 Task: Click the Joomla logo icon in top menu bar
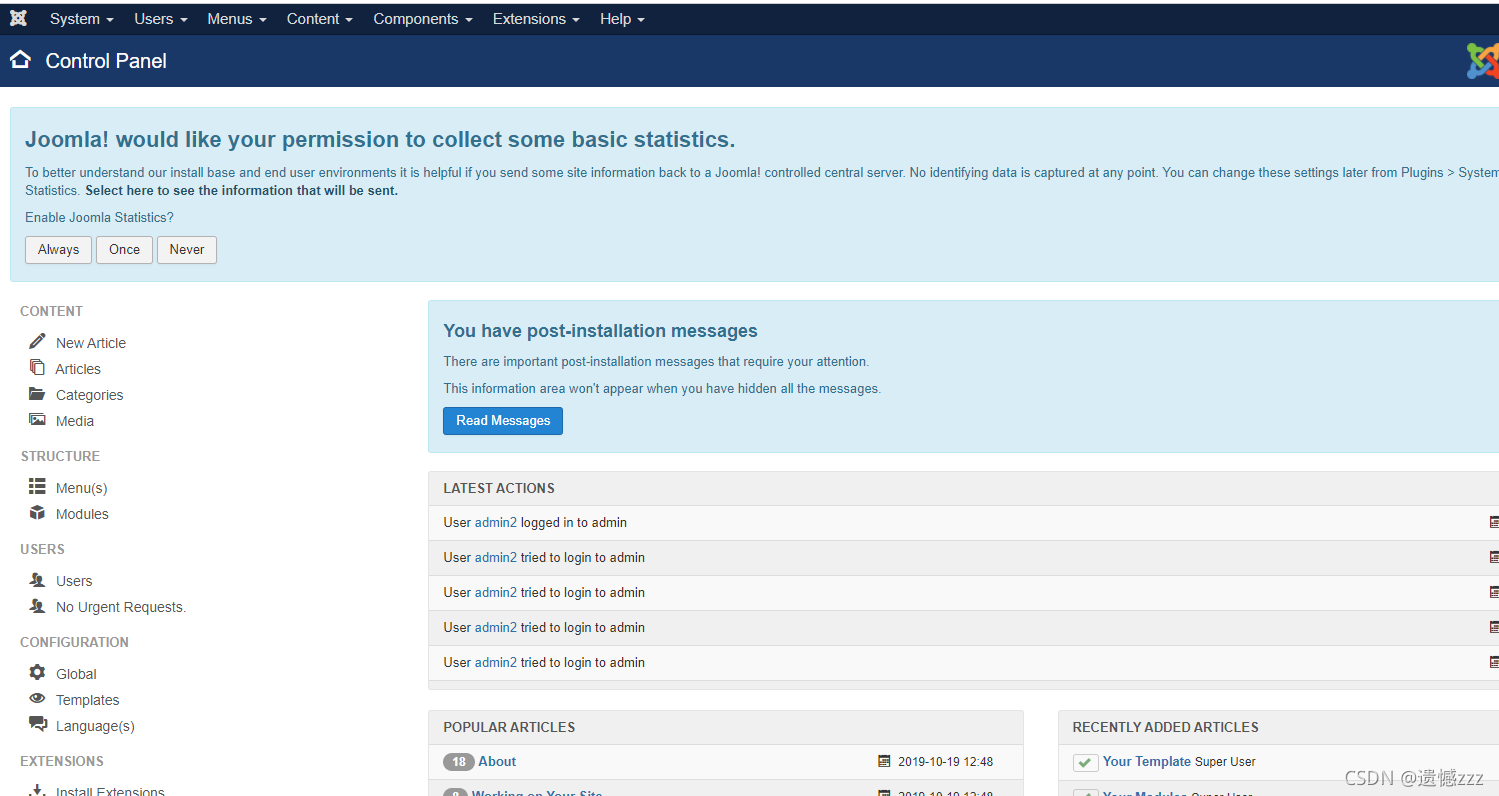[18, 18]
